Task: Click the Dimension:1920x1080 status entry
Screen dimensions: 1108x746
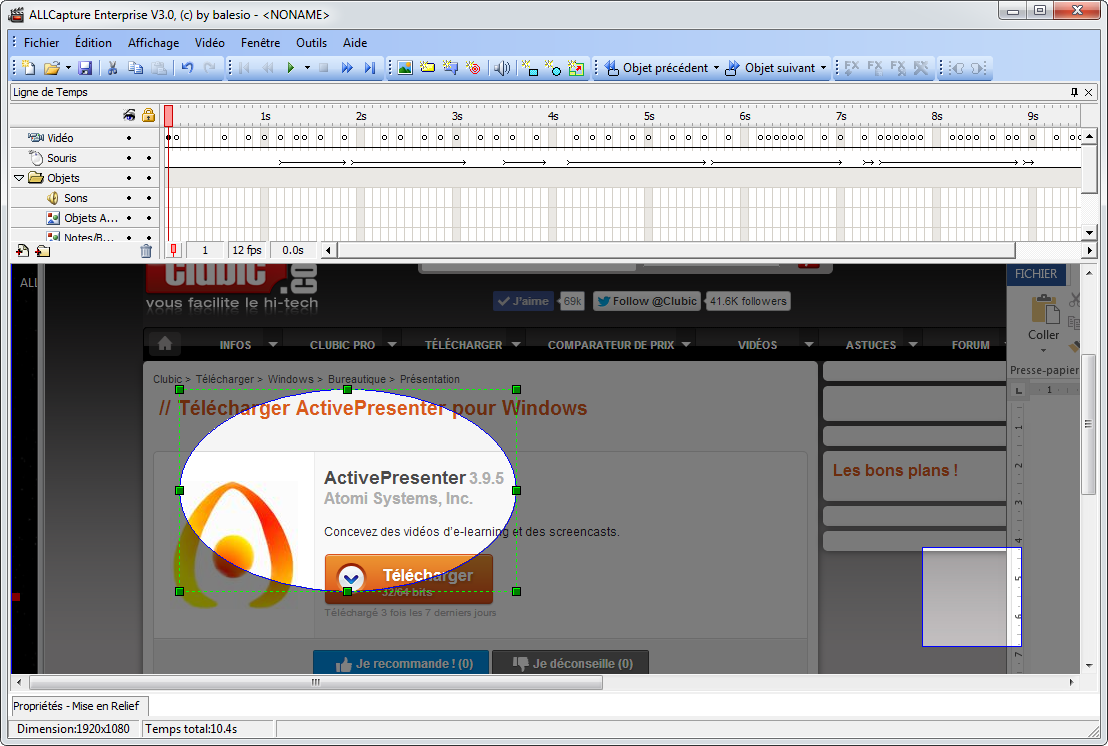Action: pos(73,728)
